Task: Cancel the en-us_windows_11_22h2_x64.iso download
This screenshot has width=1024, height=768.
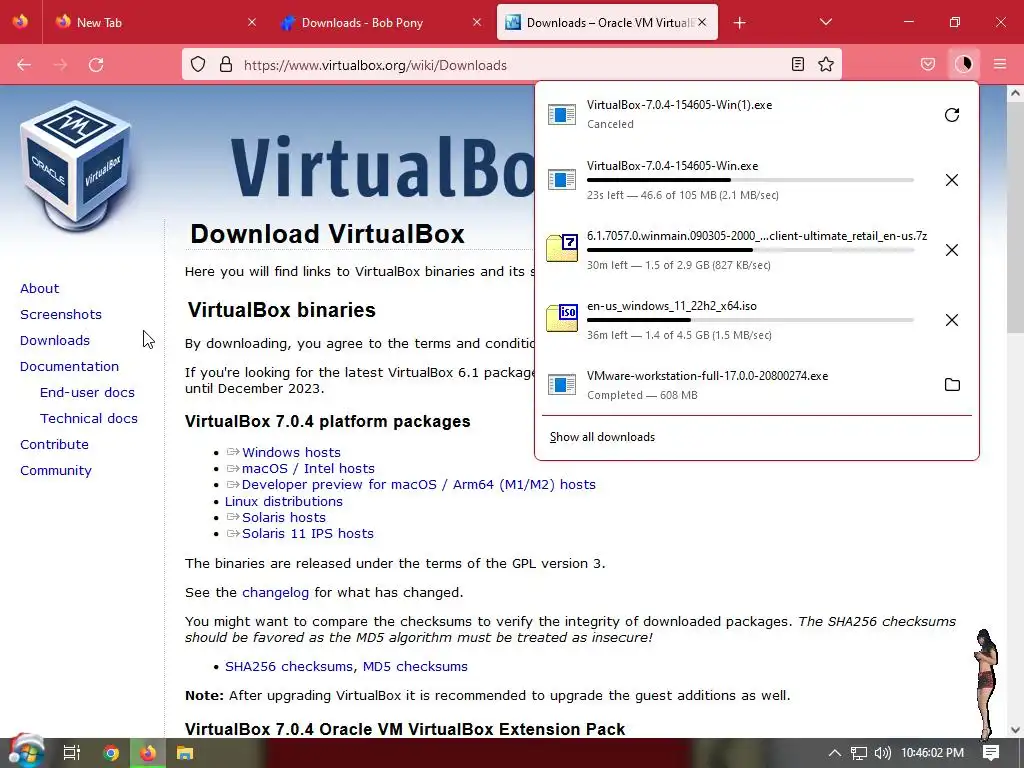Action: [952, 320]
